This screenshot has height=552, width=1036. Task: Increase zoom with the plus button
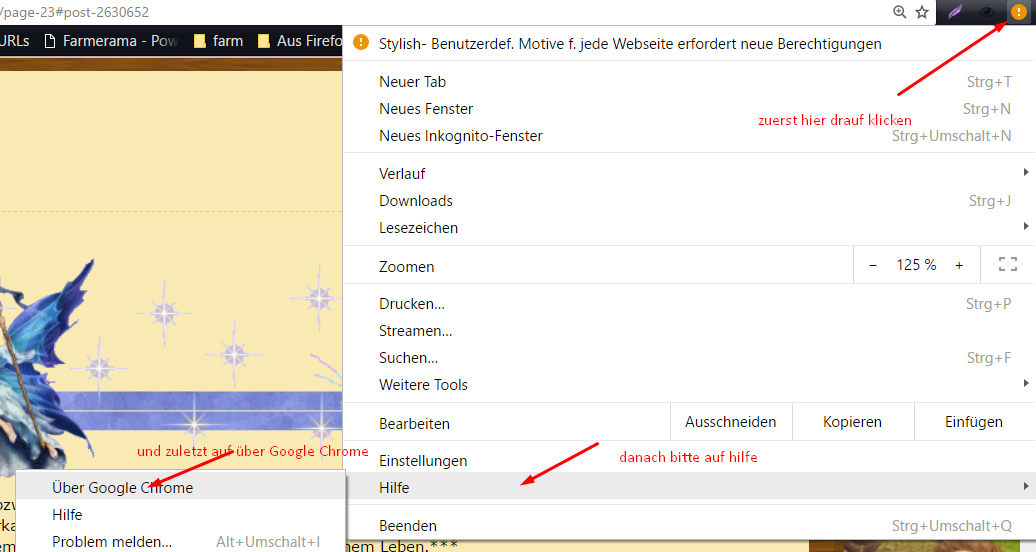pos(959,265)
